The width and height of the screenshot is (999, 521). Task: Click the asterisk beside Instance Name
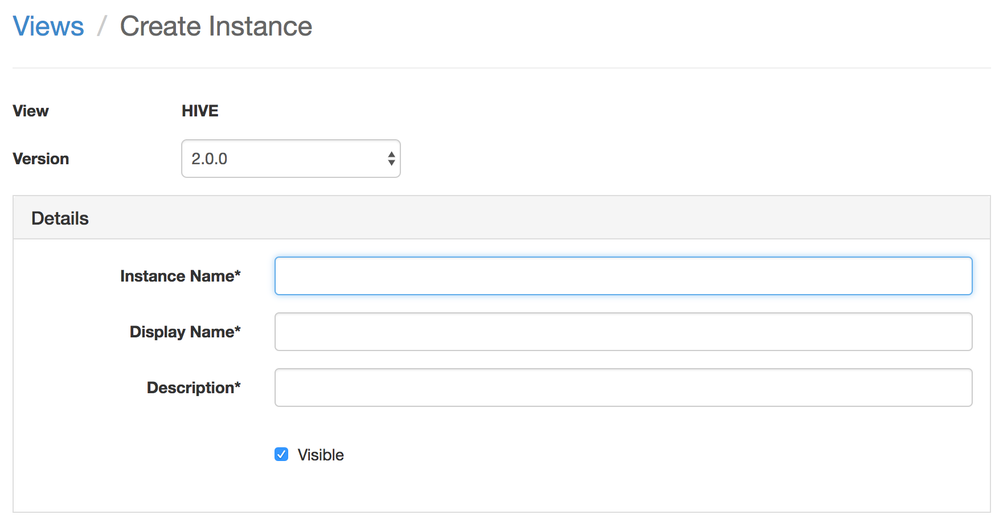tap(238, 274)
